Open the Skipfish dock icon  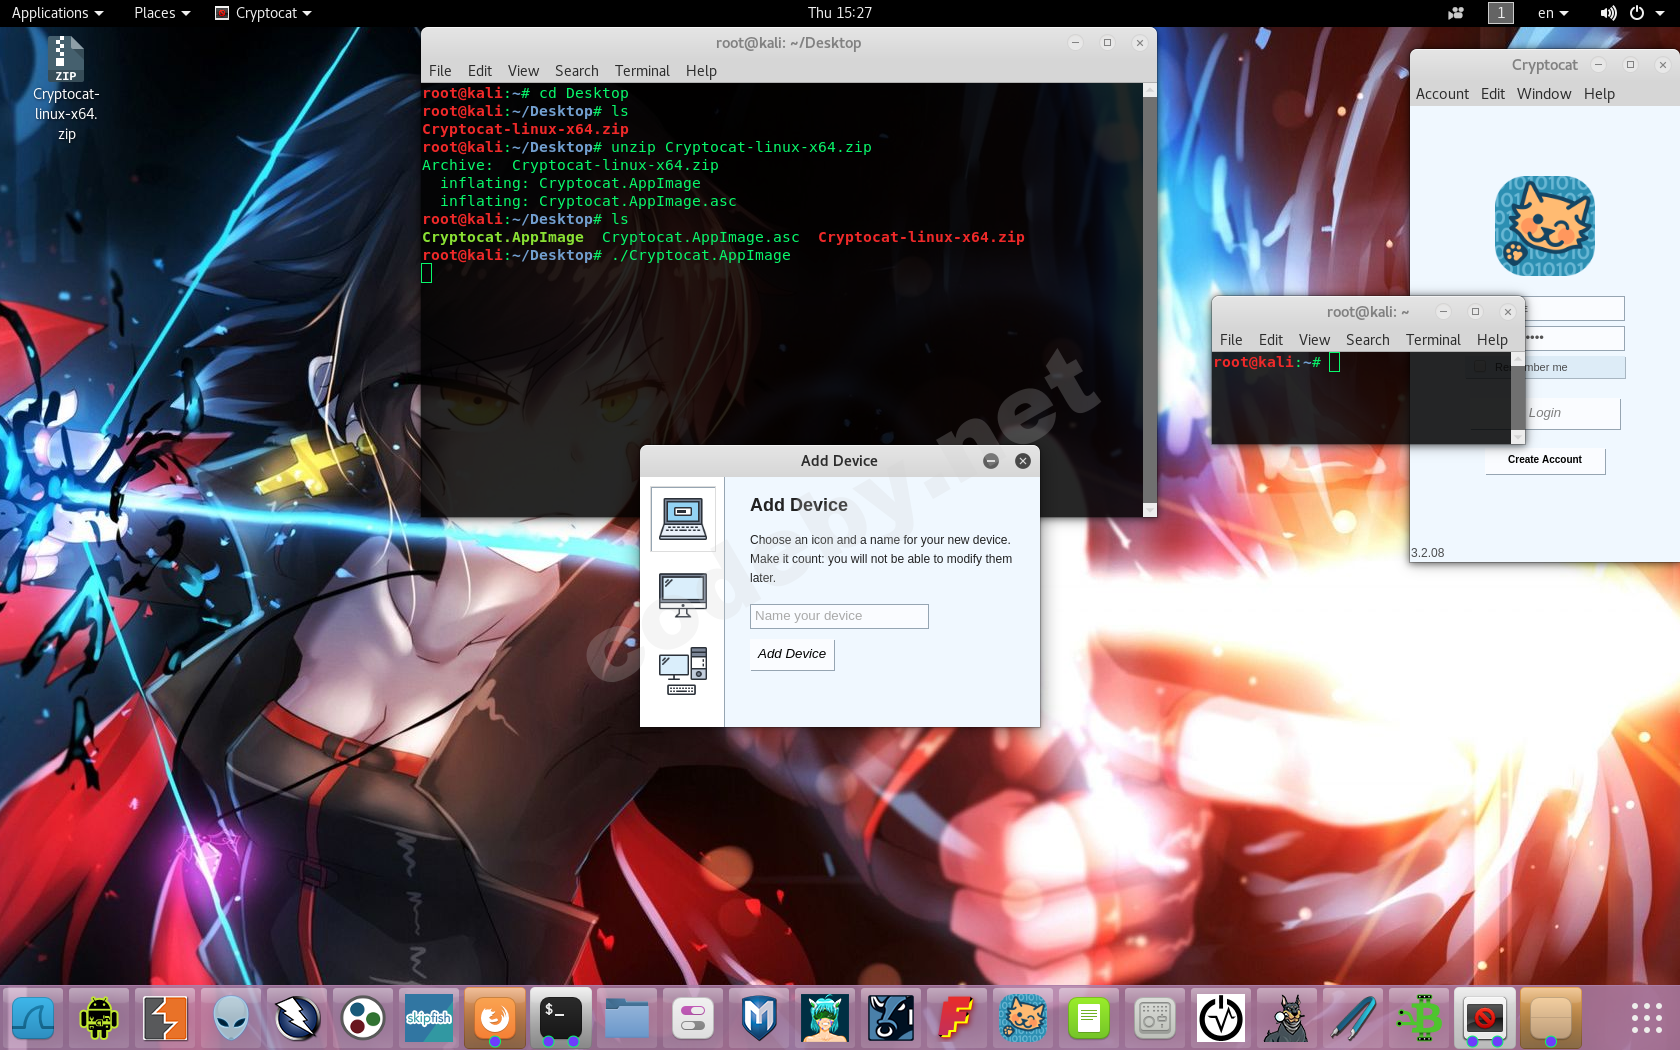pyautogui.click(x=429, y=1019)
